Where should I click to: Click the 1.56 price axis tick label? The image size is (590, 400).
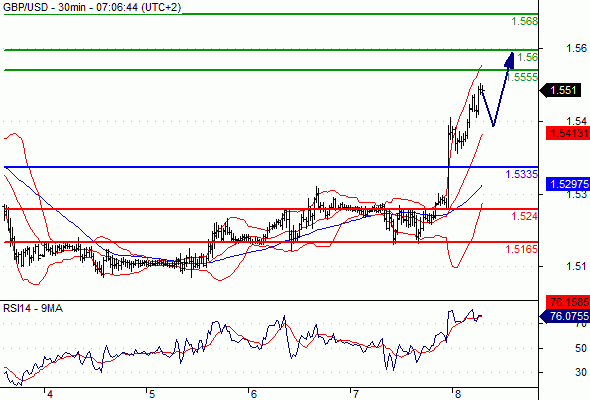coord(576,48)
